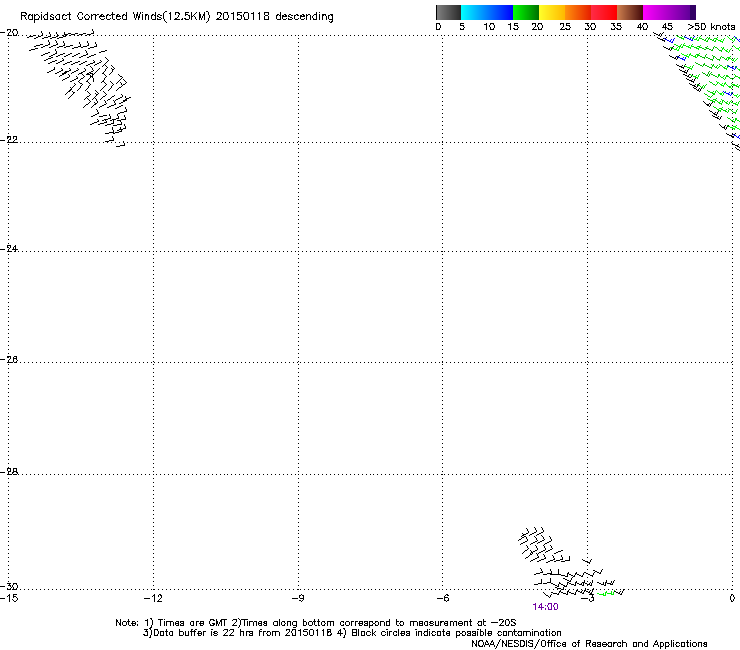The width and height of the screenshot is (740, 650).
Task: Pick the red 30-35 knots legend band
Action: coord(604,12)
